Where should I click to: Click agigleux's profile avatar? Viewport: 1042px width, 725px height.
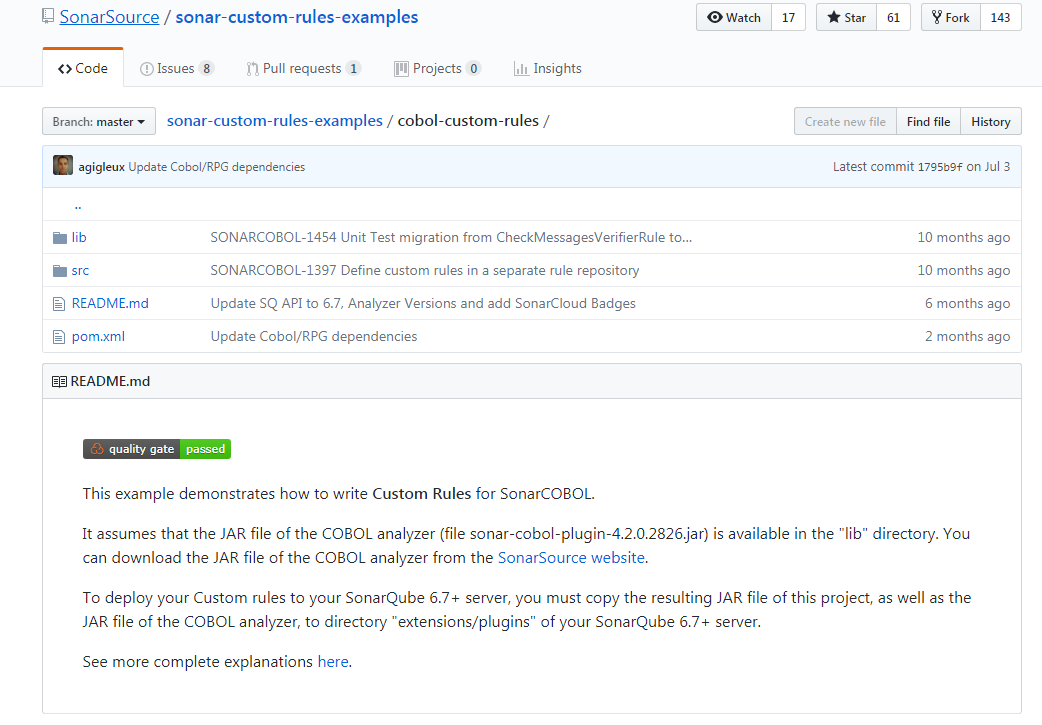click(62, 164)
